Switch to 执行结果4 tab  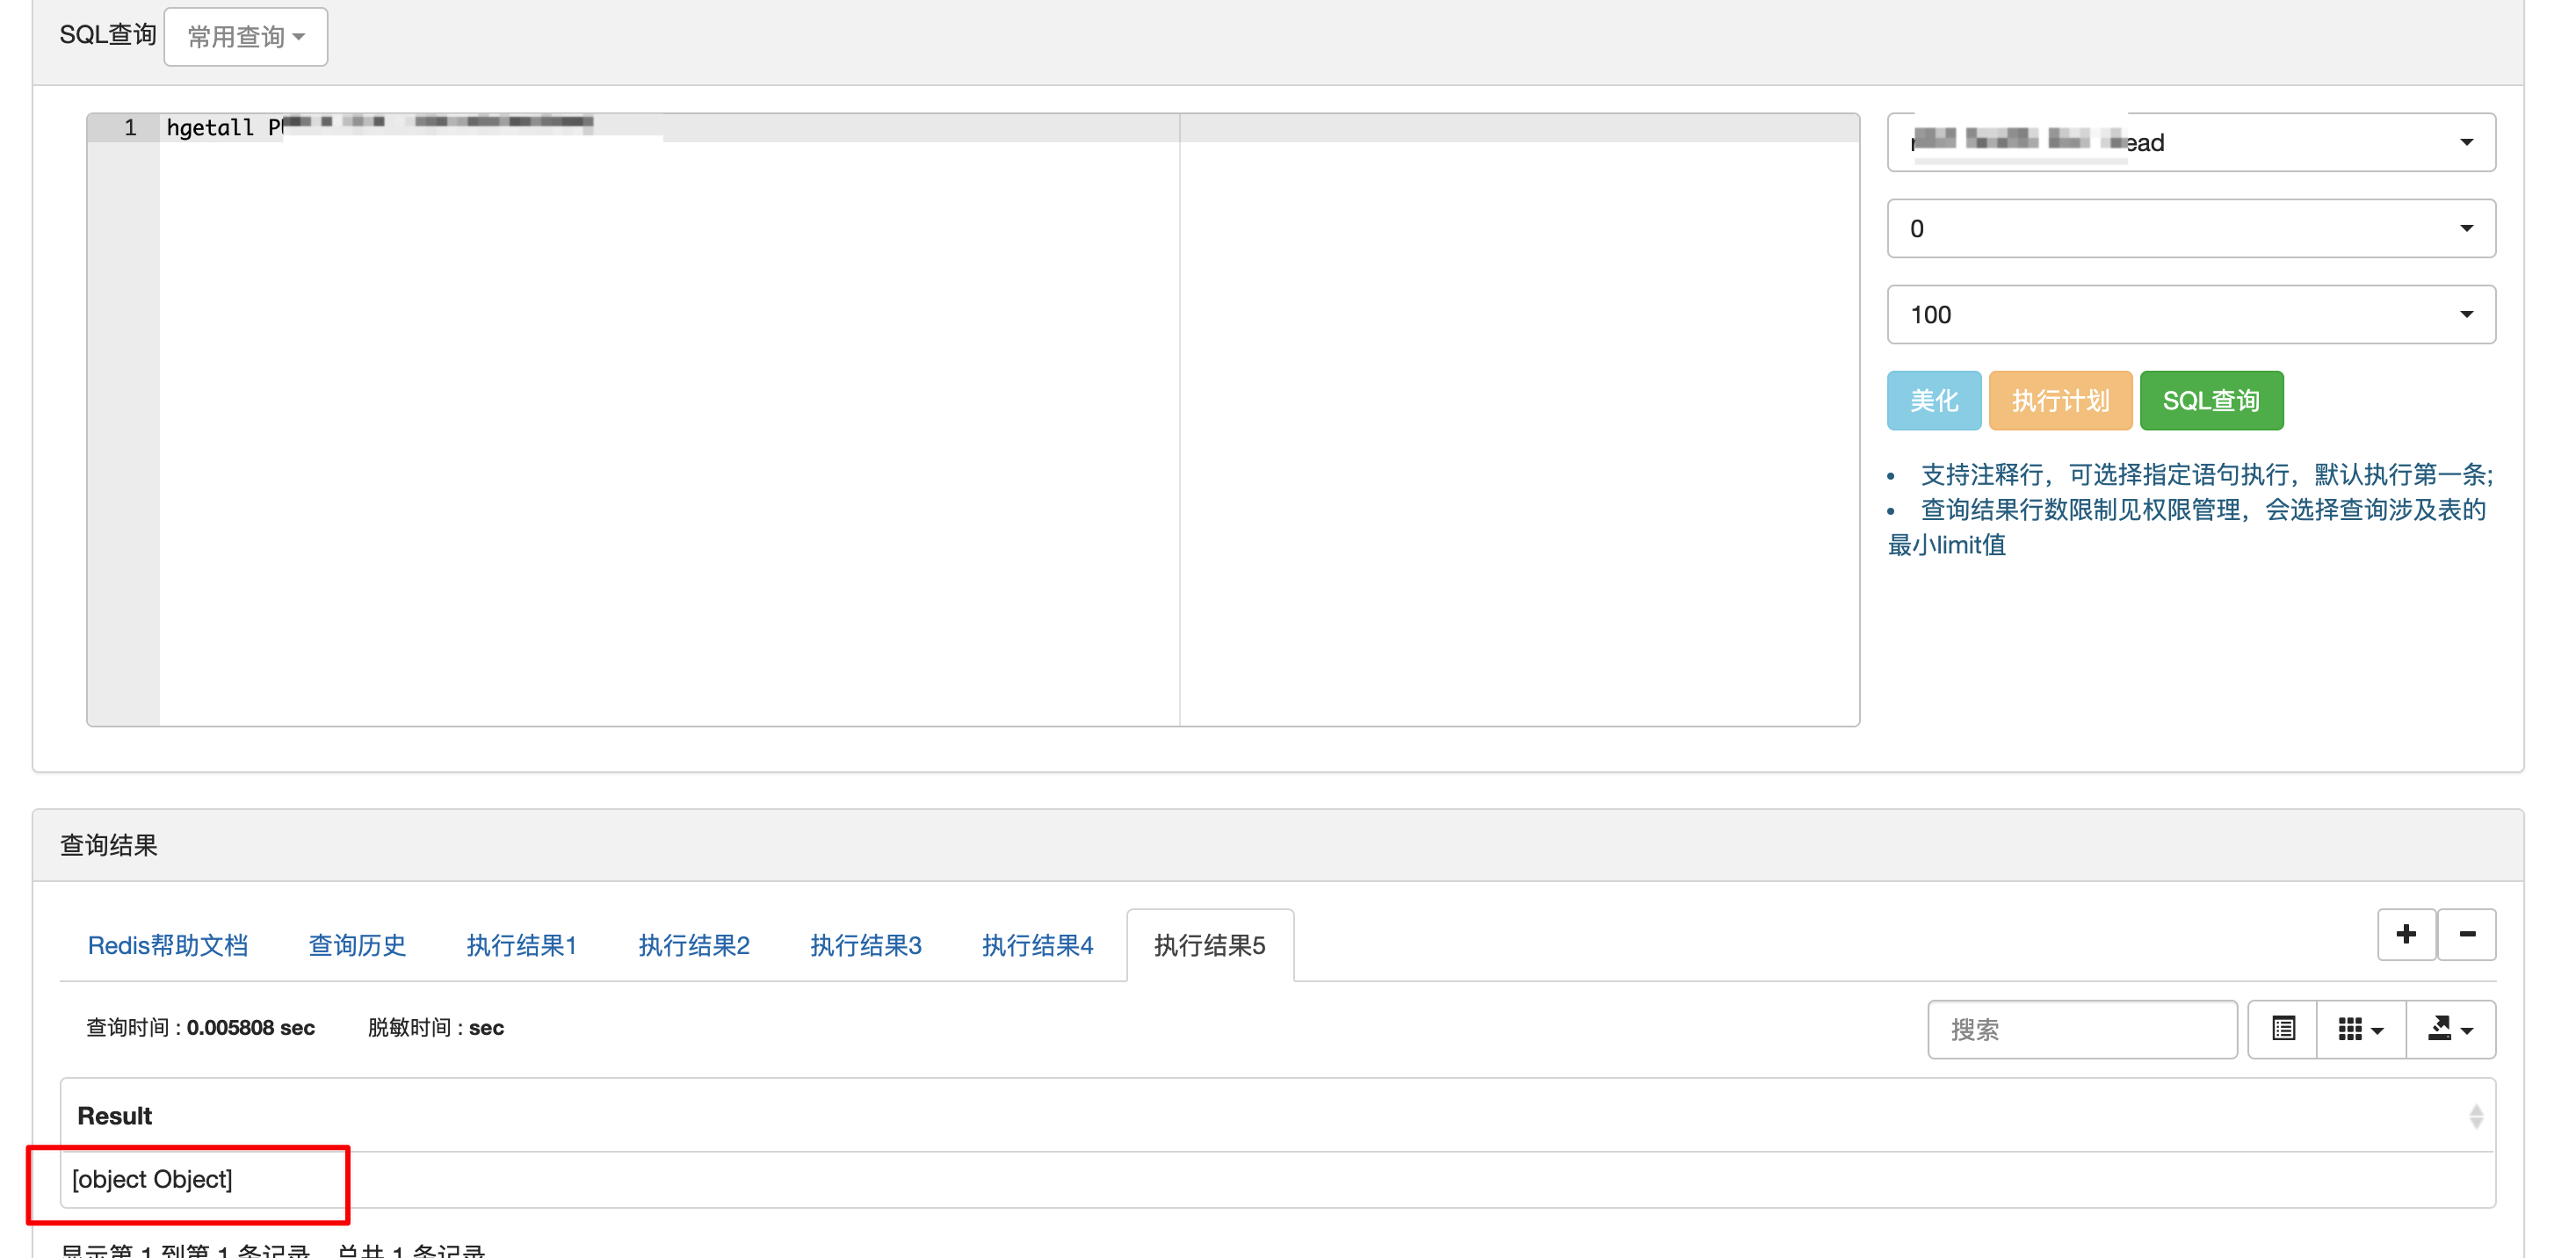(x=1038, y=945)
